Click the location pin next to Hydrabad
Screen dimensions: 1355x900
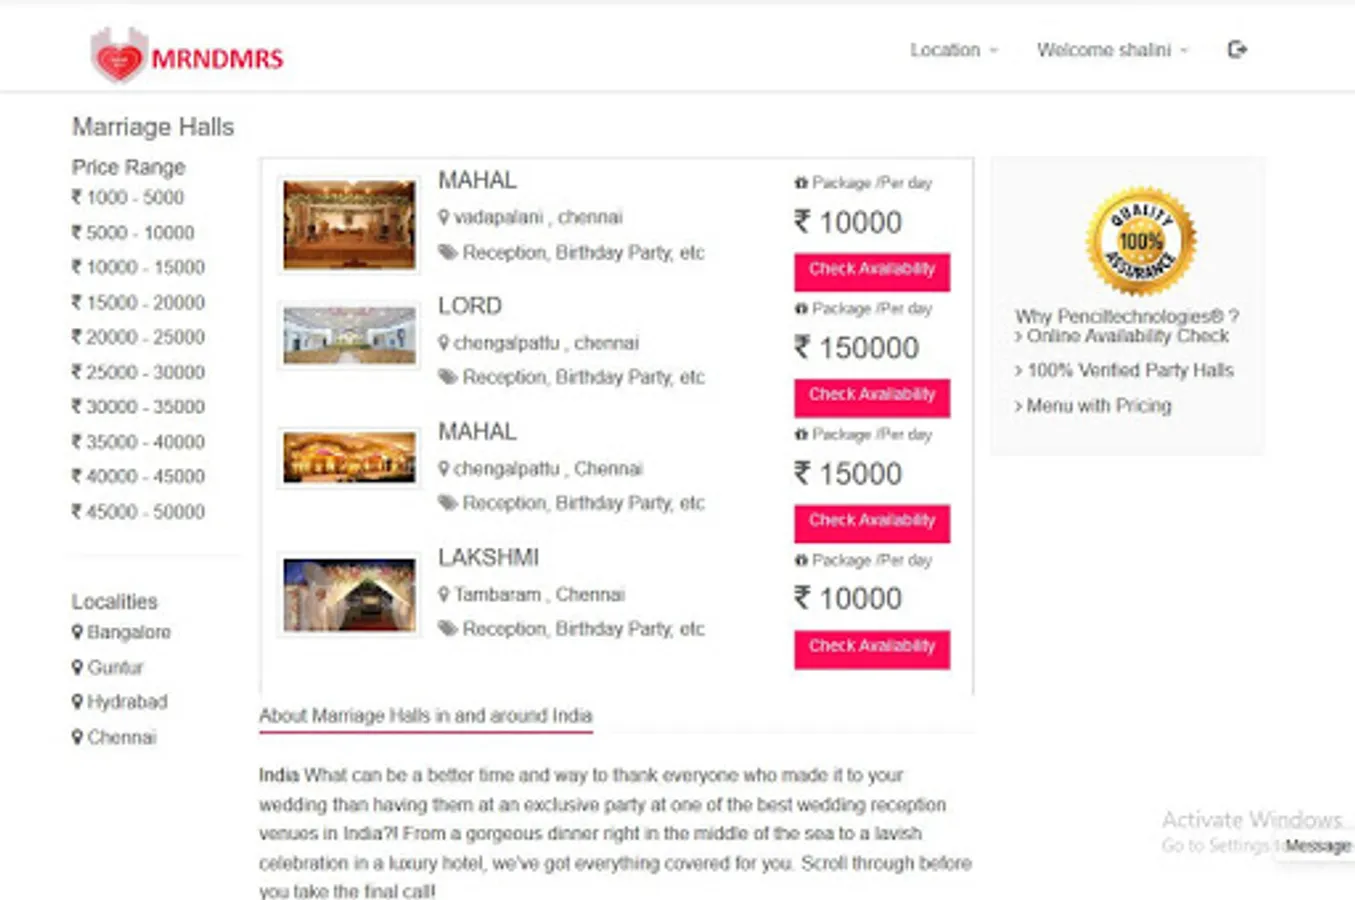(x=77, y=702)
